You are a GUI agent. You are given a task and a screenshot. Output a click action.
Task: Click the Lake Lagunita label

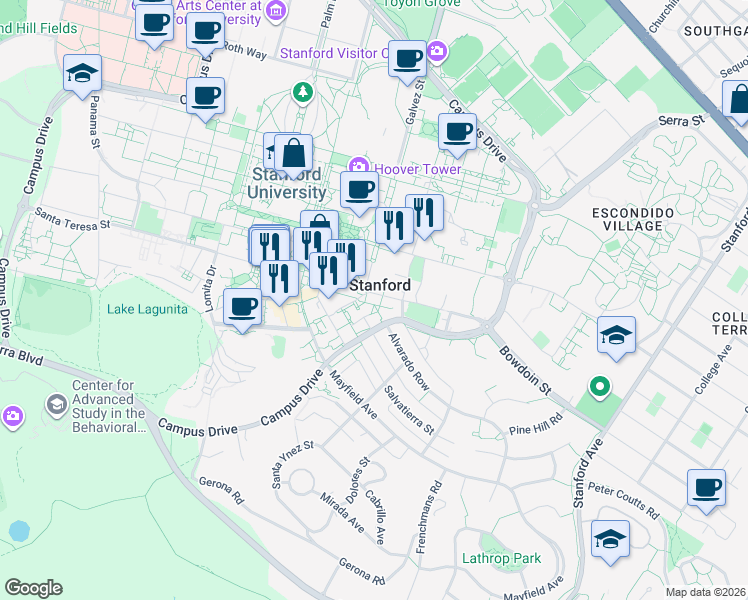pyautogui.click(x=147, y=309)
